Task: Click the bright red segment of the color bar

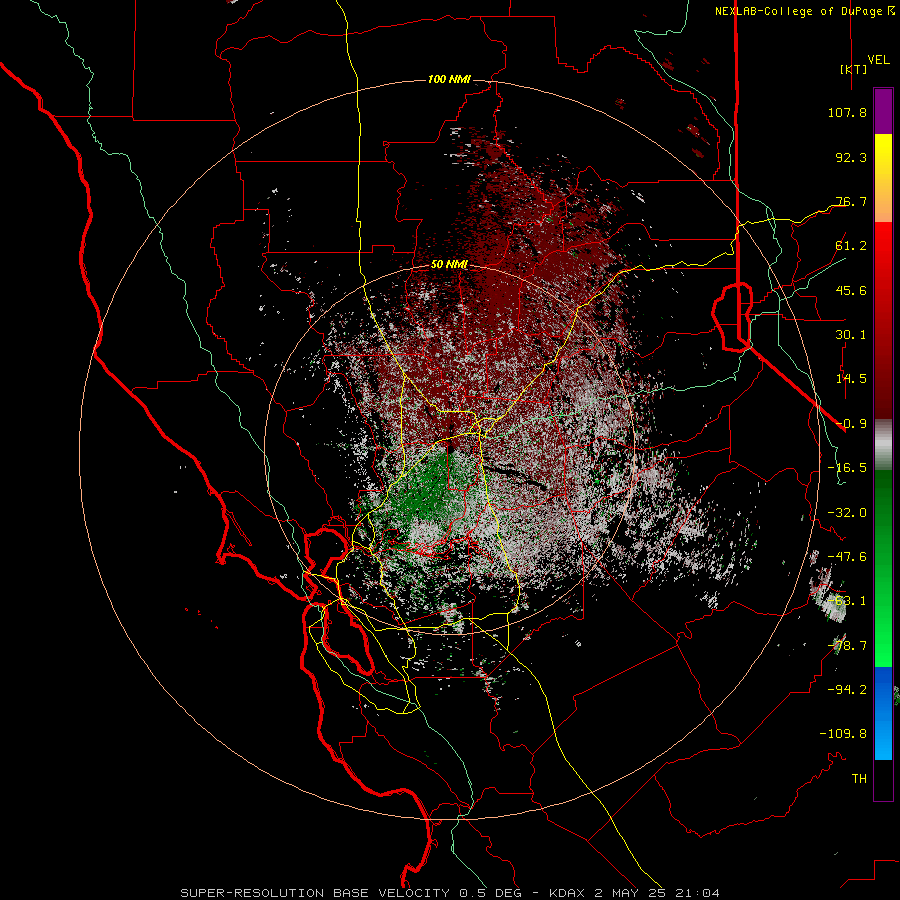Action: tap(883, 247)
